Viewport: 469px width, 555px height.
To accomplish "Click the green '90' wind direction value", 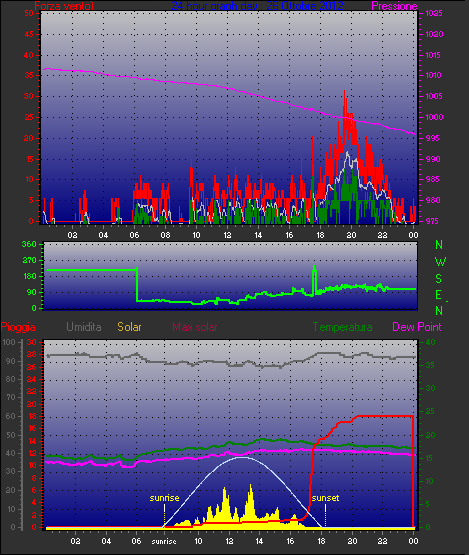I will 32,292.
